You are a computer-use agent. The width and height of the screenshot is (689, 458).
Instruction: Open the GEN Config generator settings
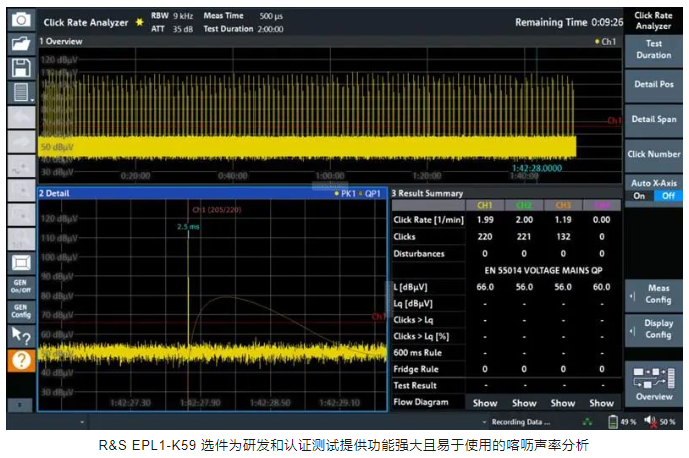coord(21,311)
